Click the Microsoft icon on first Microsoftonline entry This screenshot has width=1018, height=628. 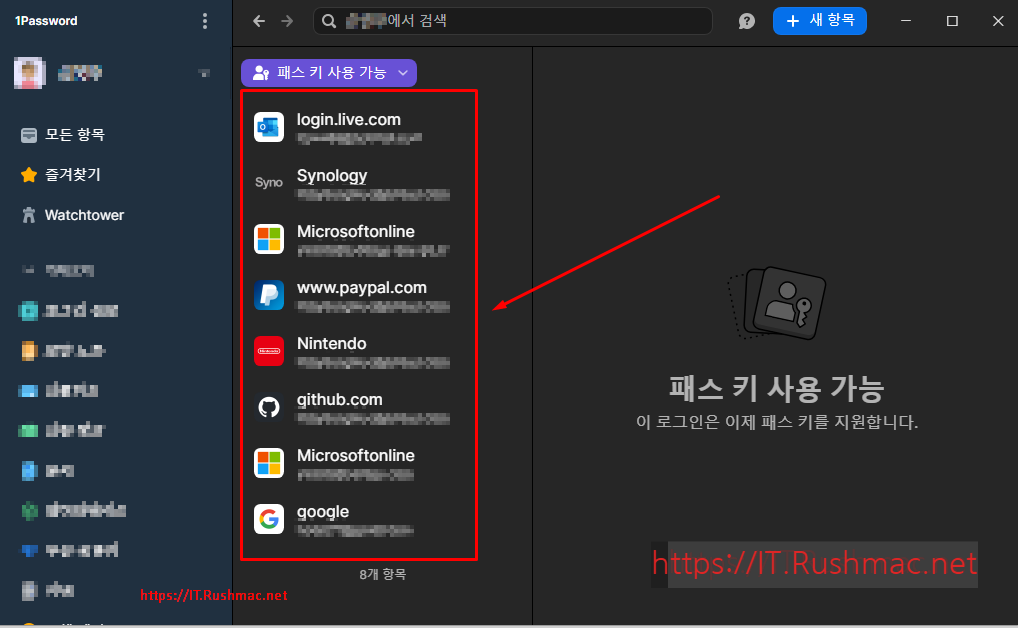tap(268, 239)
